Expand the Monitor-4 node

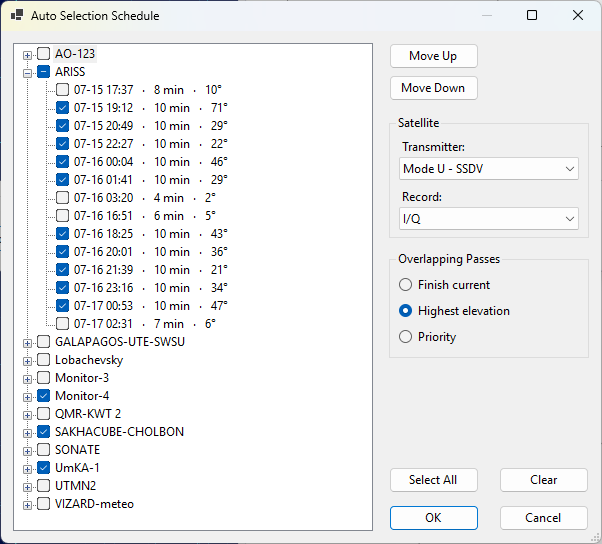27,397
